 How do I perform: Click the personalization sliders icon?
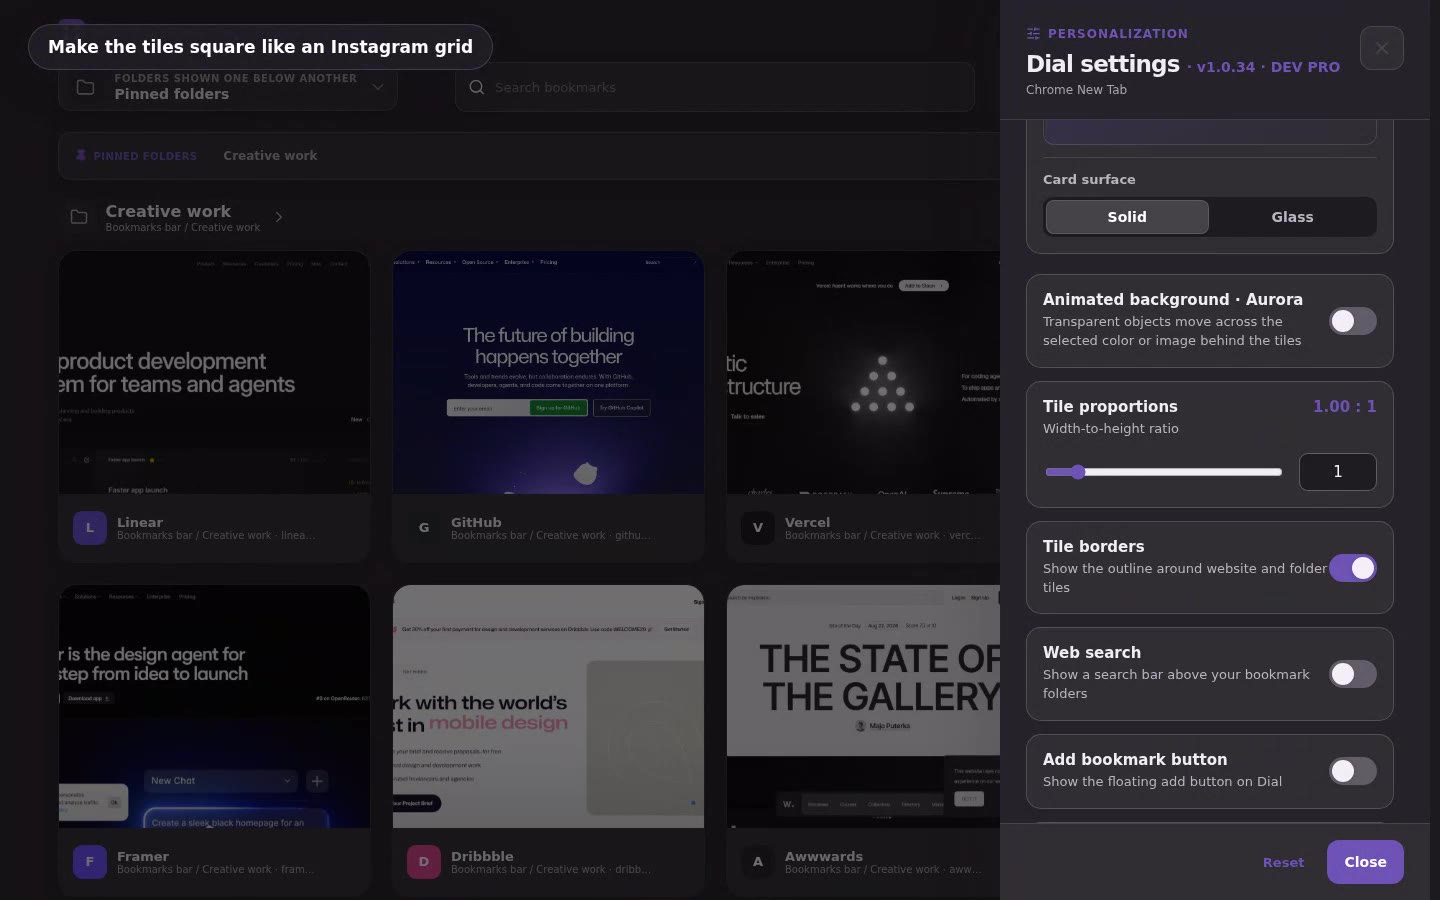(x=1033, y=33)
